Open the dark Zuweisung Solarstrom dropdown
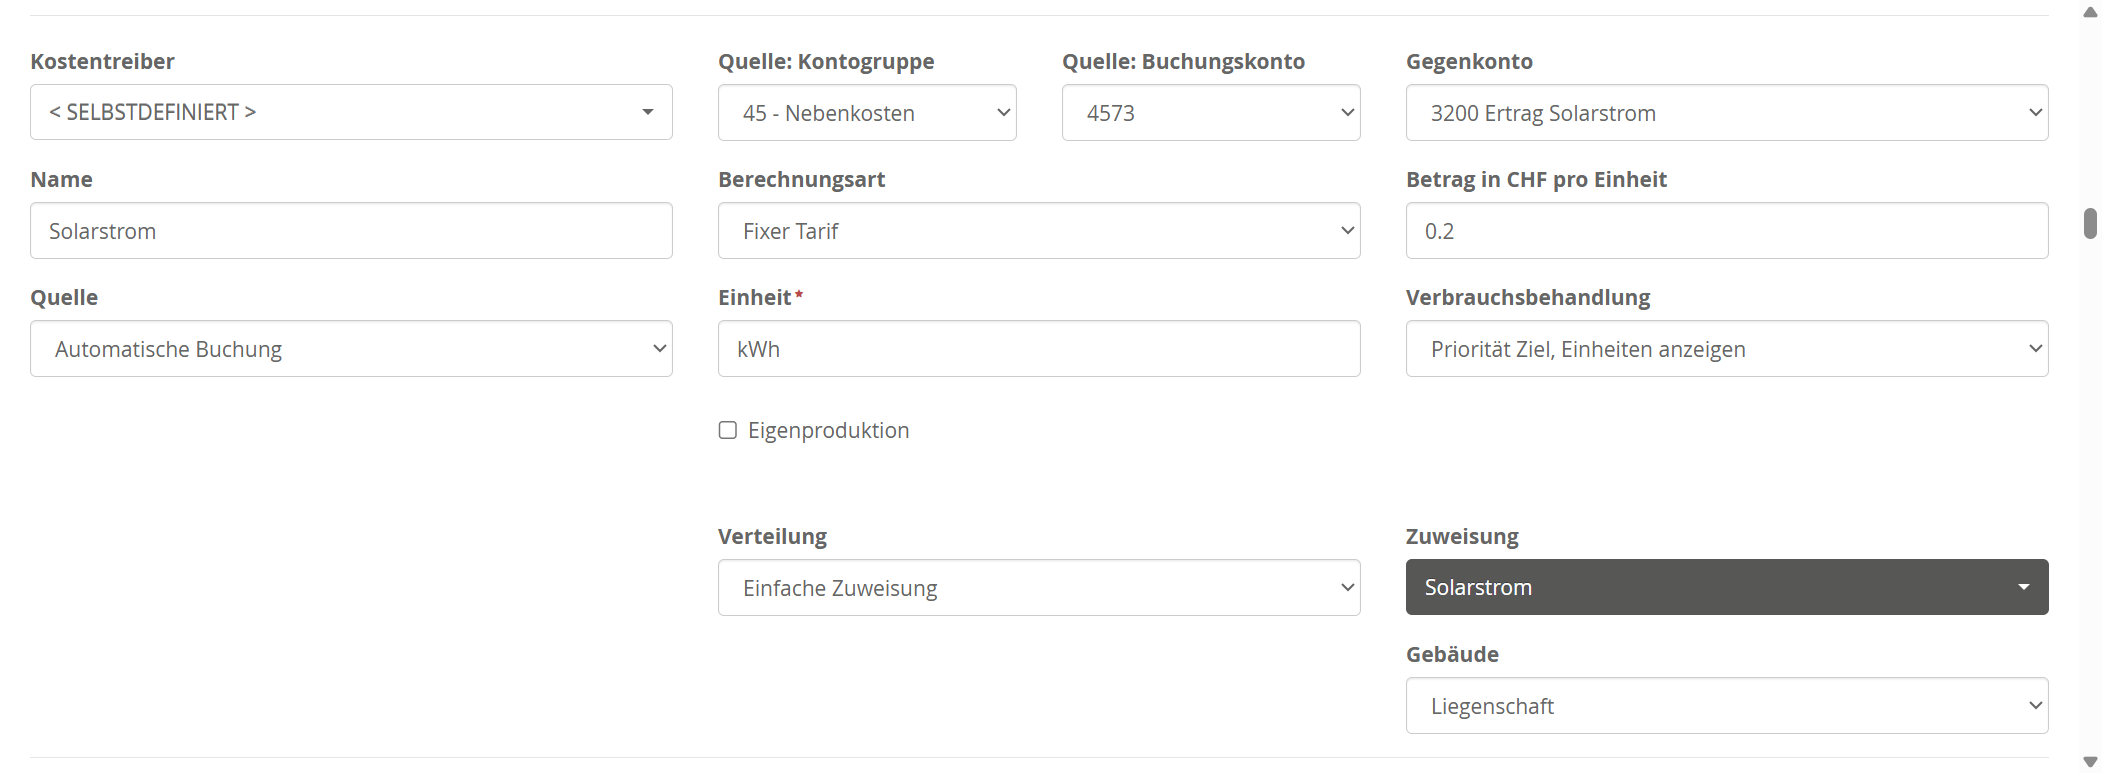 1727,587
